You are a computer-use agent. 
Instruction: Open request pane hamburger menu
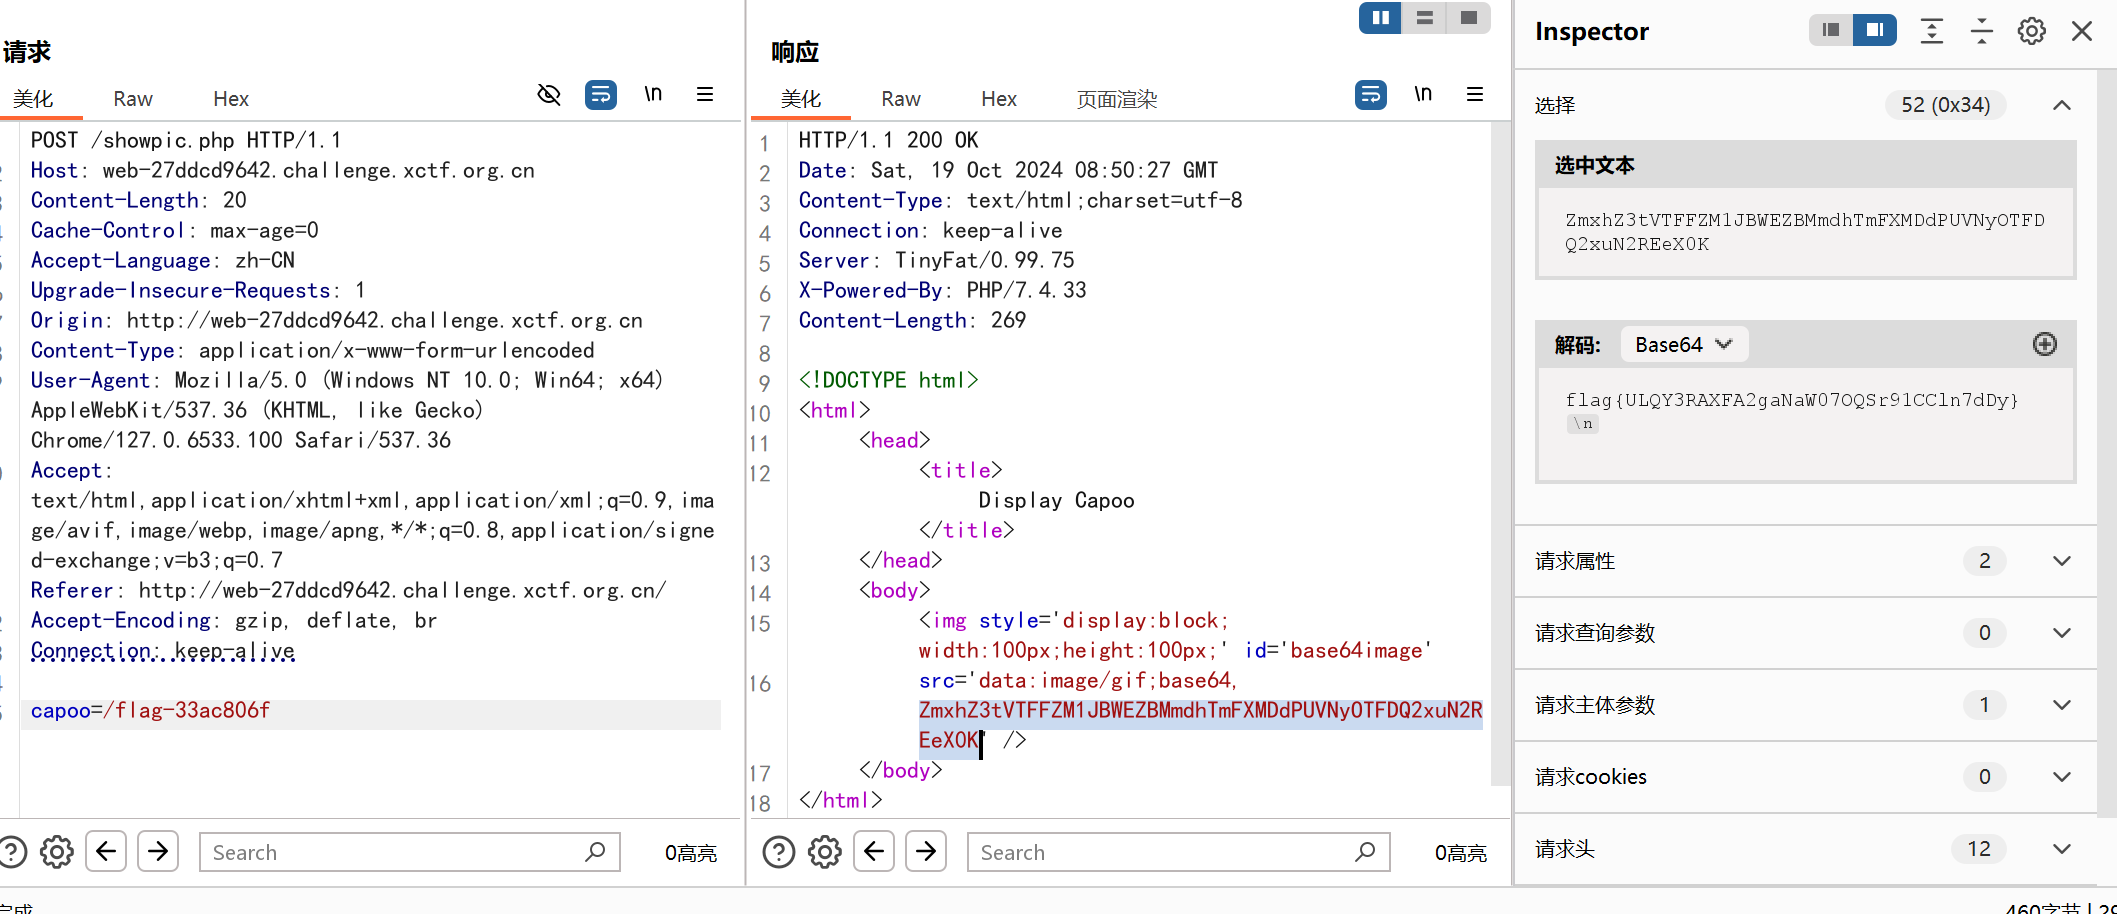[x=705, y=94]
